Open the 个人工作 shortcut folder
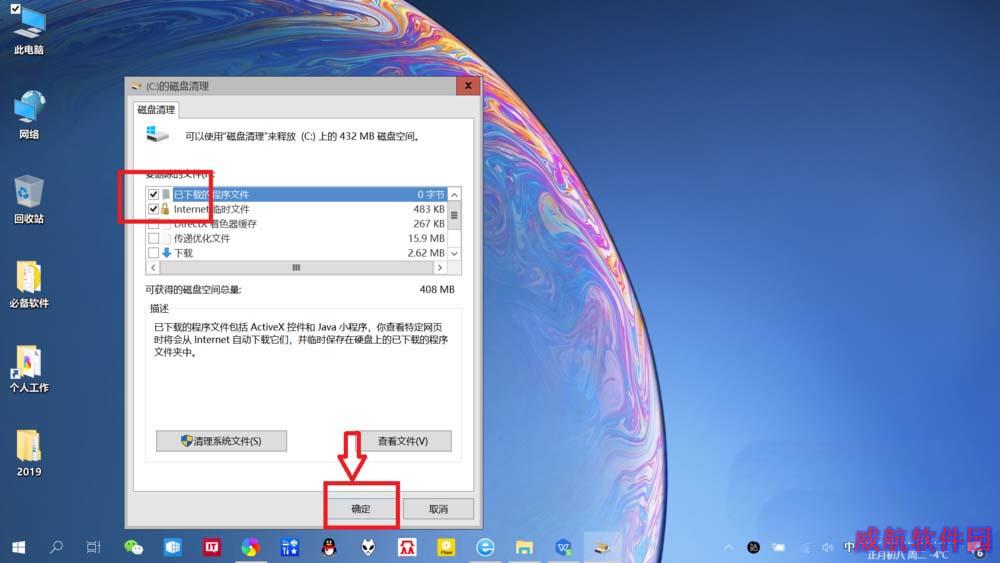 [29, 369]
